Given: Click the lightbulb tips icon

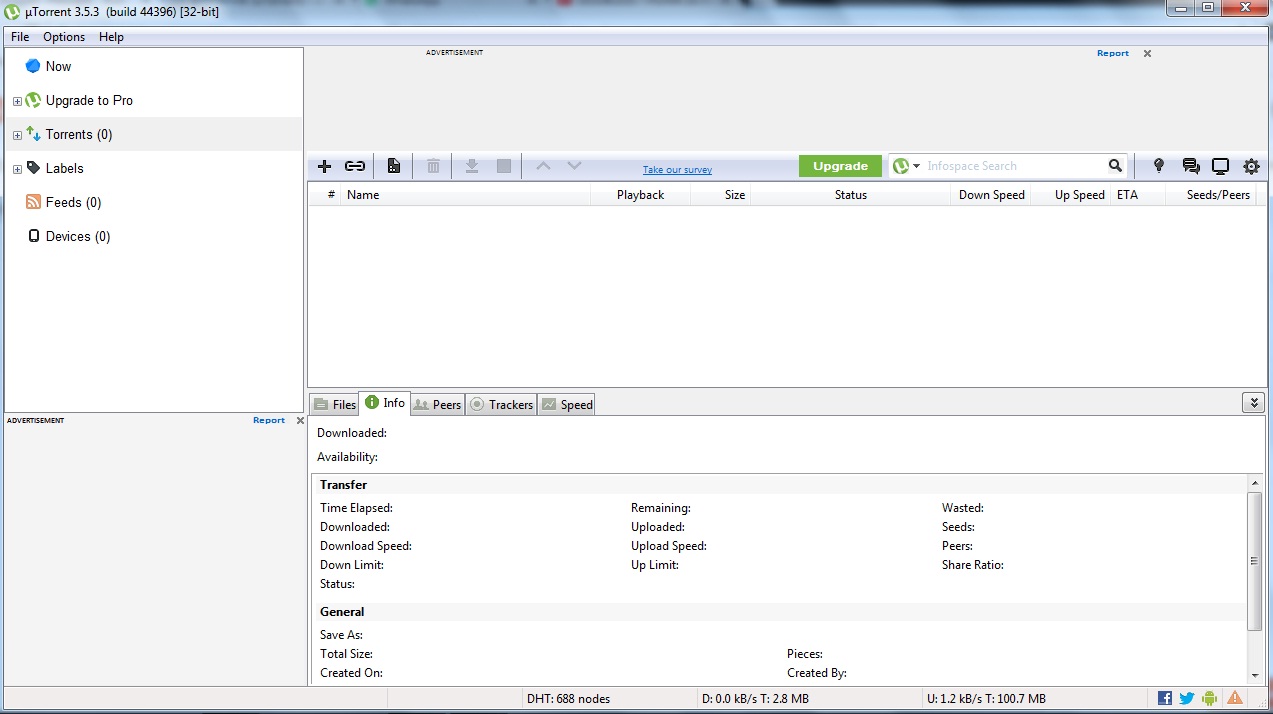Looking at the screenshot, I should (x=1159, y=166).
